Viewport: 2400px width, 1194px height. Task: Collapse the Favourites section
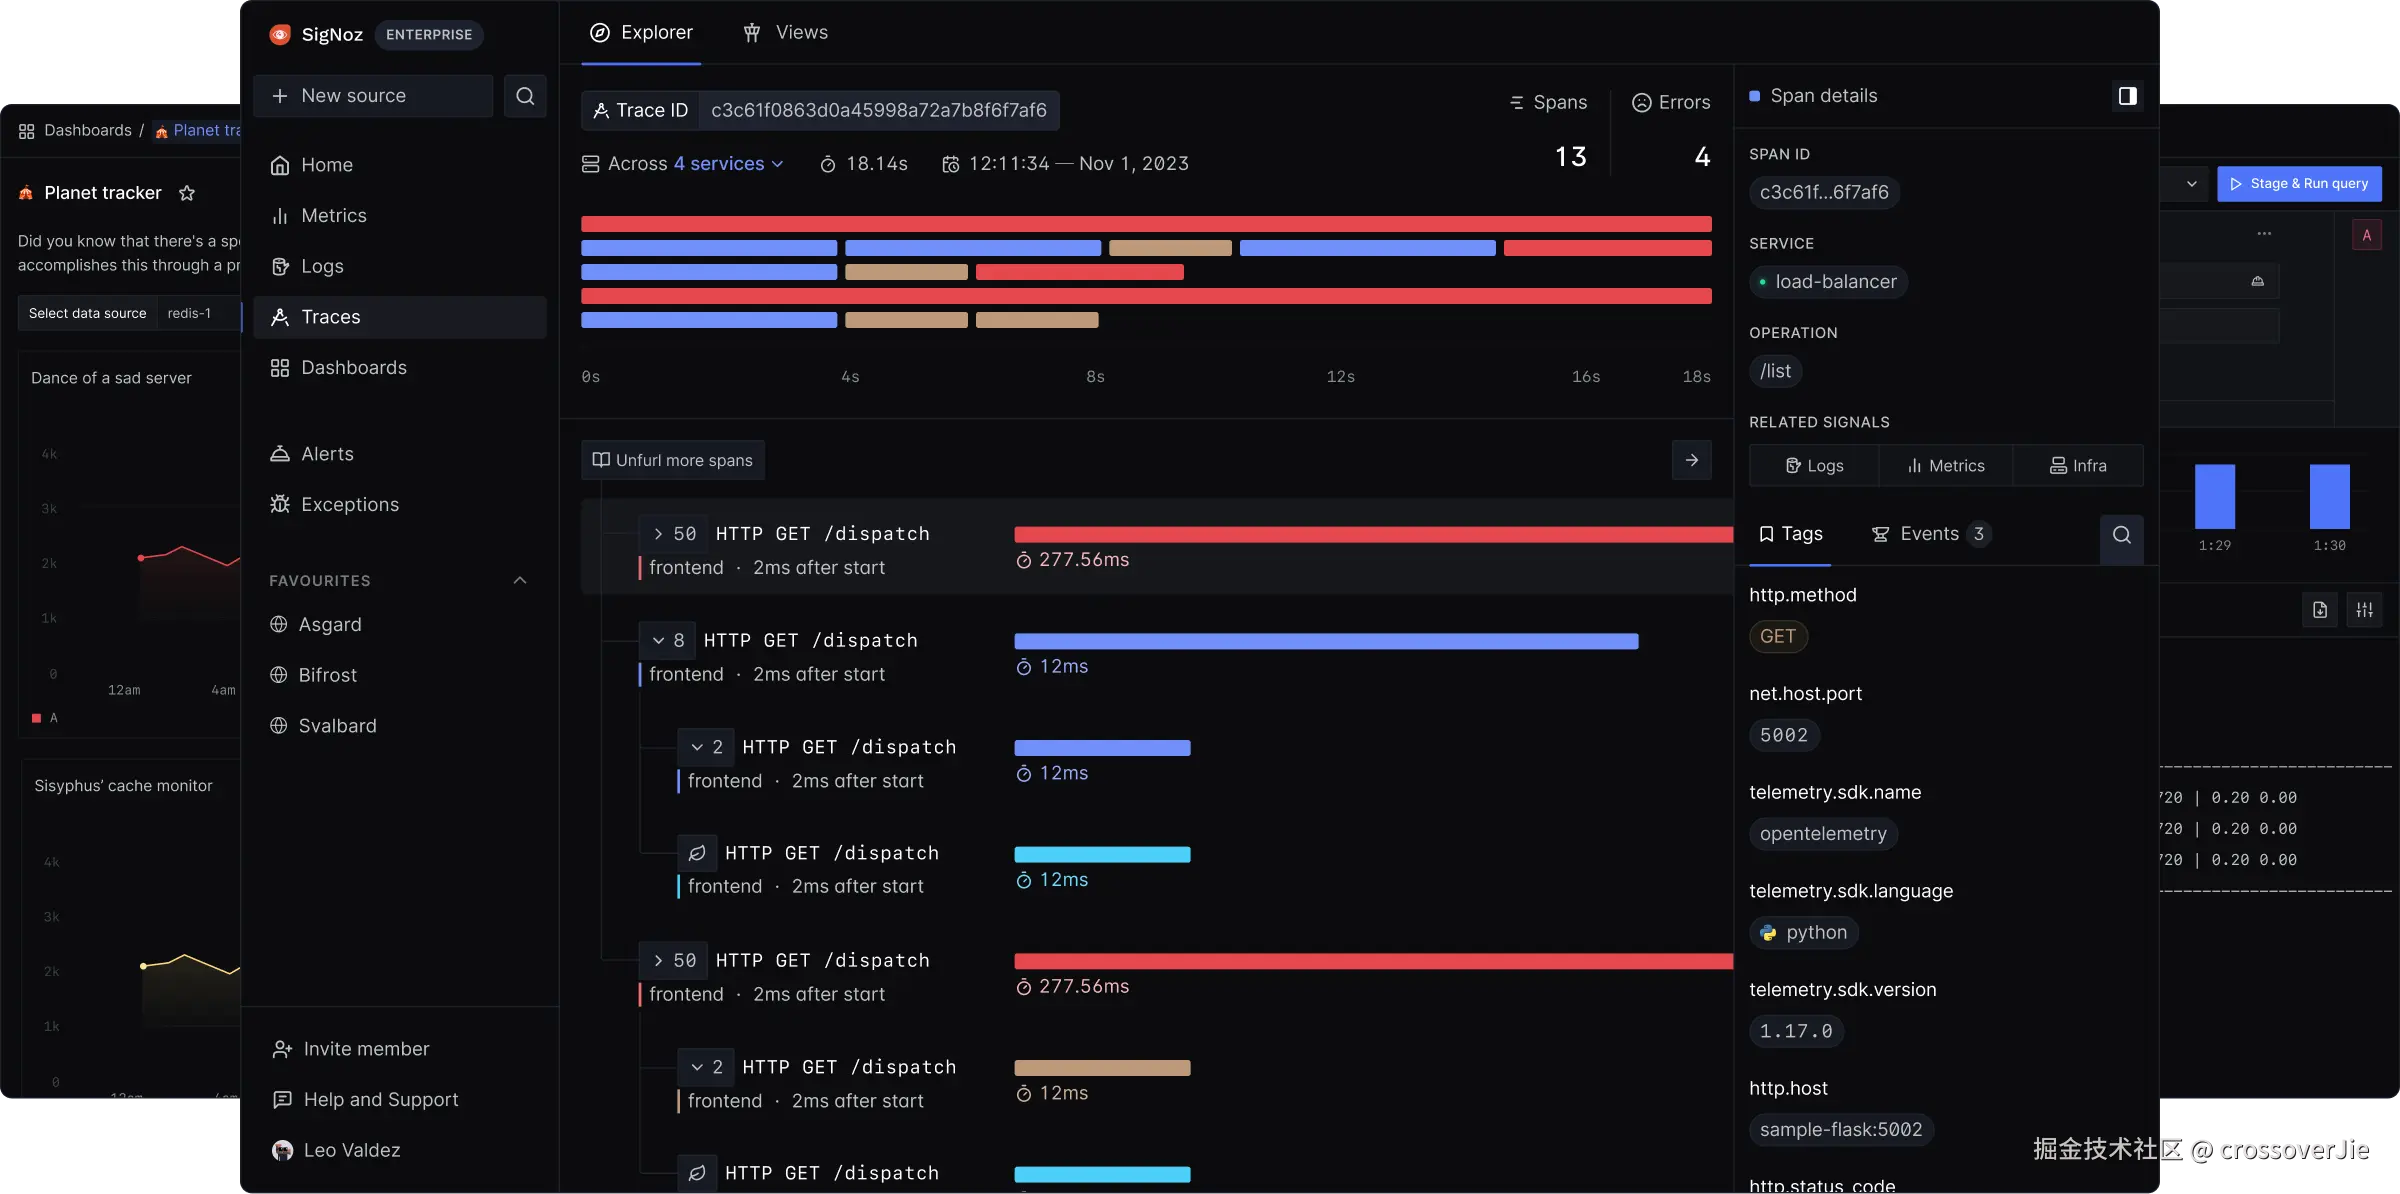(x=520, y=581)
